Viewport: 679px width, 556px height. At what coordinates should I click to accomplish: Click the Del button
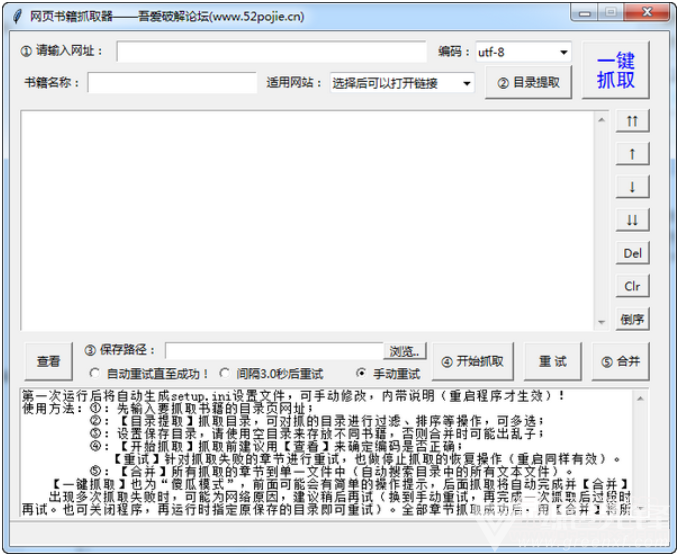tap(632, 253)
